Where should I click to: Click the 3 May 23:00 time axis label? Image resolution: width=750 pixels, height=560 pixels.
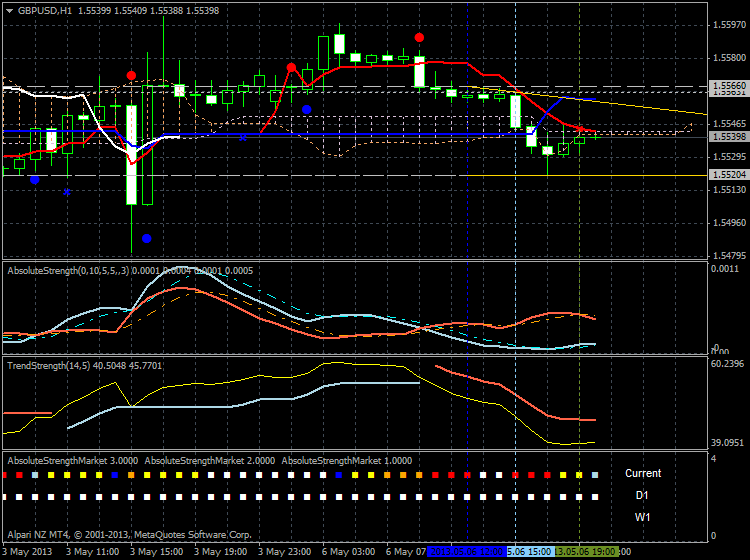click(285, 552)
